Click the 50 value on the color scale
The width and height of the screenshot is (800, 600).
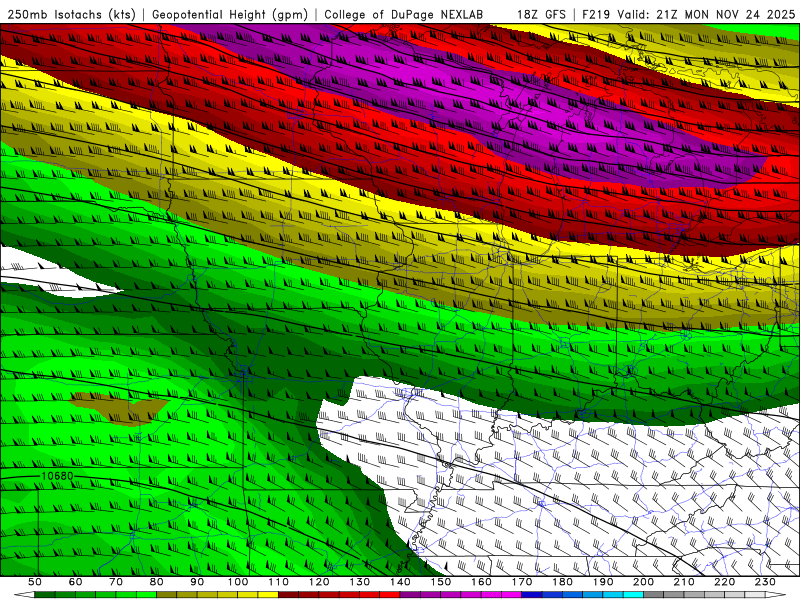point(35,582)
